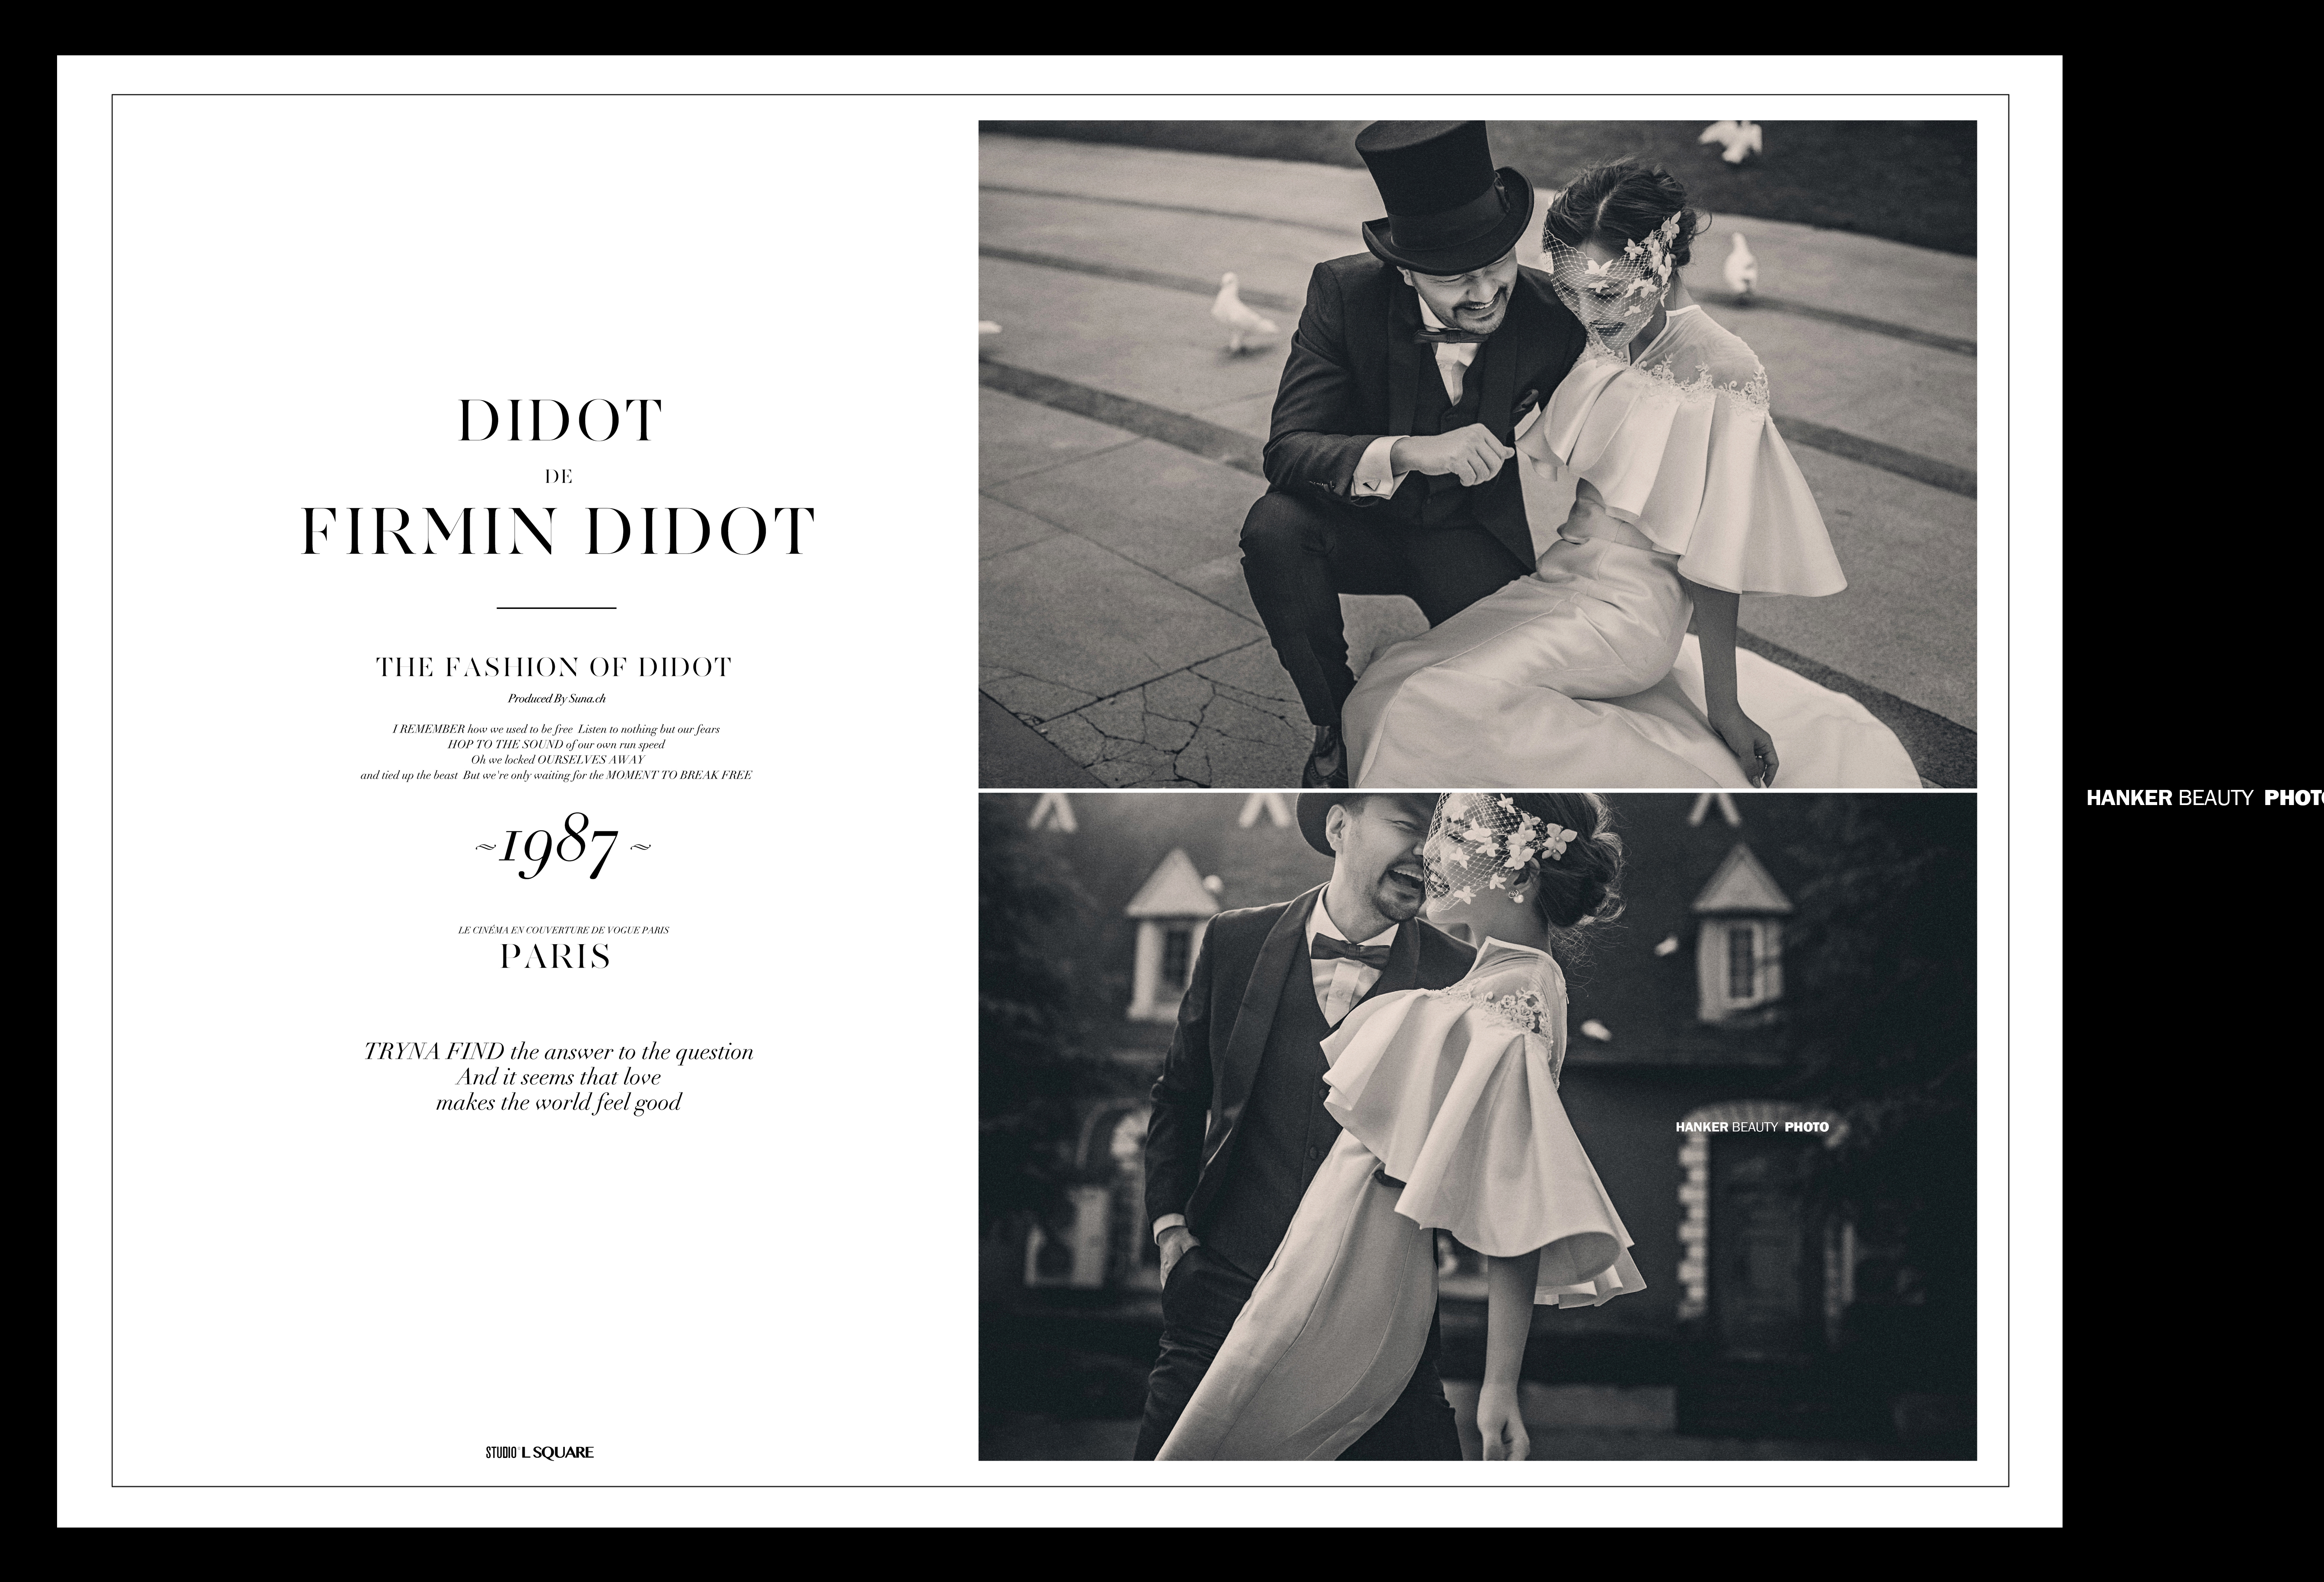Click the small "DE" text
Screen dimensions: 2324x1582
pyautogui.click(x=559, y=478)
